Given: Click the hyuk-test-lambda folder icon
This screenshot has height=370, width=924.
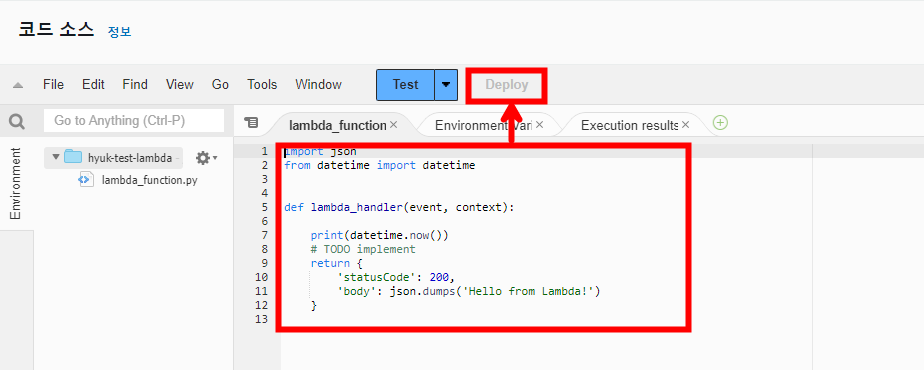Looking at the screenshot, I should [73, 157].
